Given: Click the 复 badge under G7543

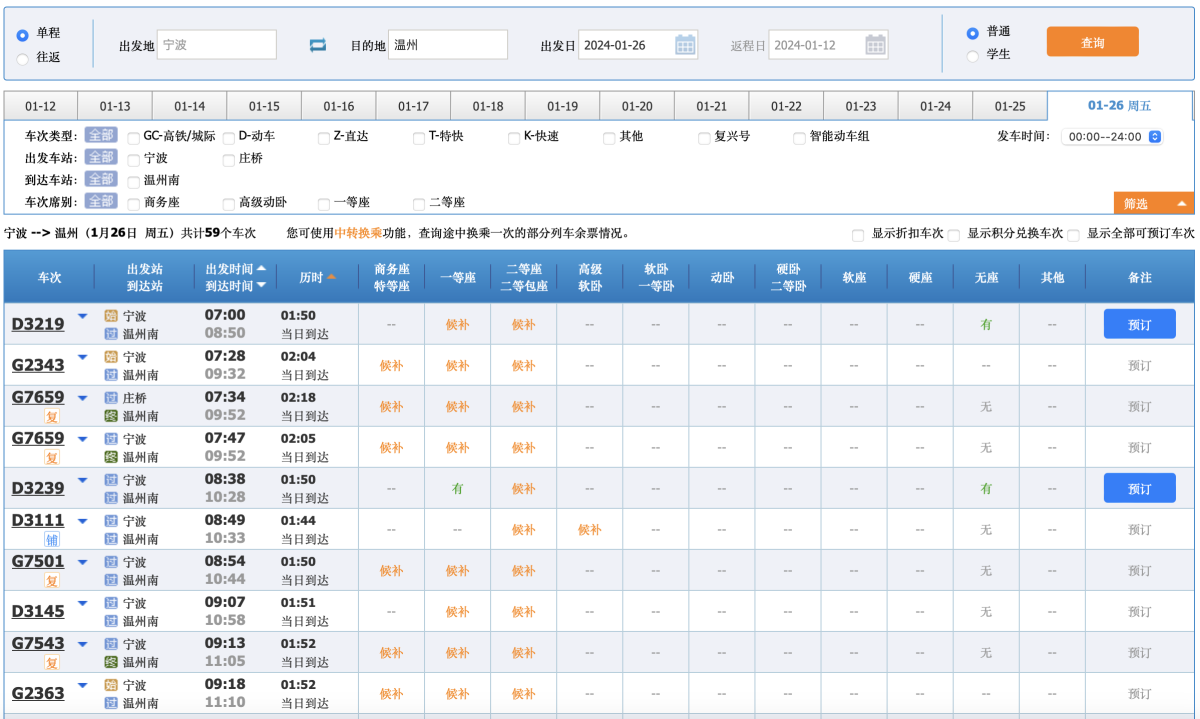Looking at the screenshot, I should coord(51,662).
